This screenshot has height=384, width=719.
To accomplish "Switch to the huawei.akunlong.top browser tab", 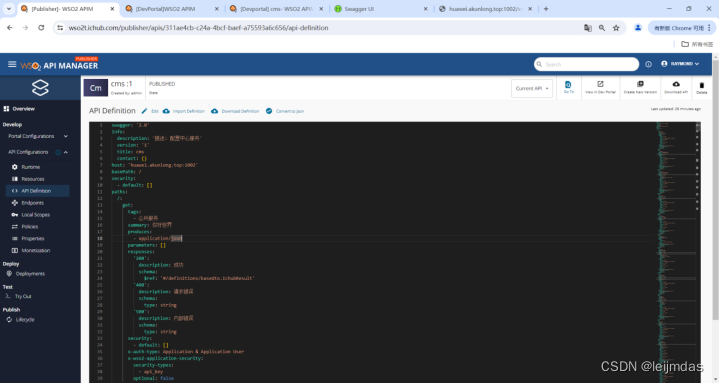I will (485, 9).
